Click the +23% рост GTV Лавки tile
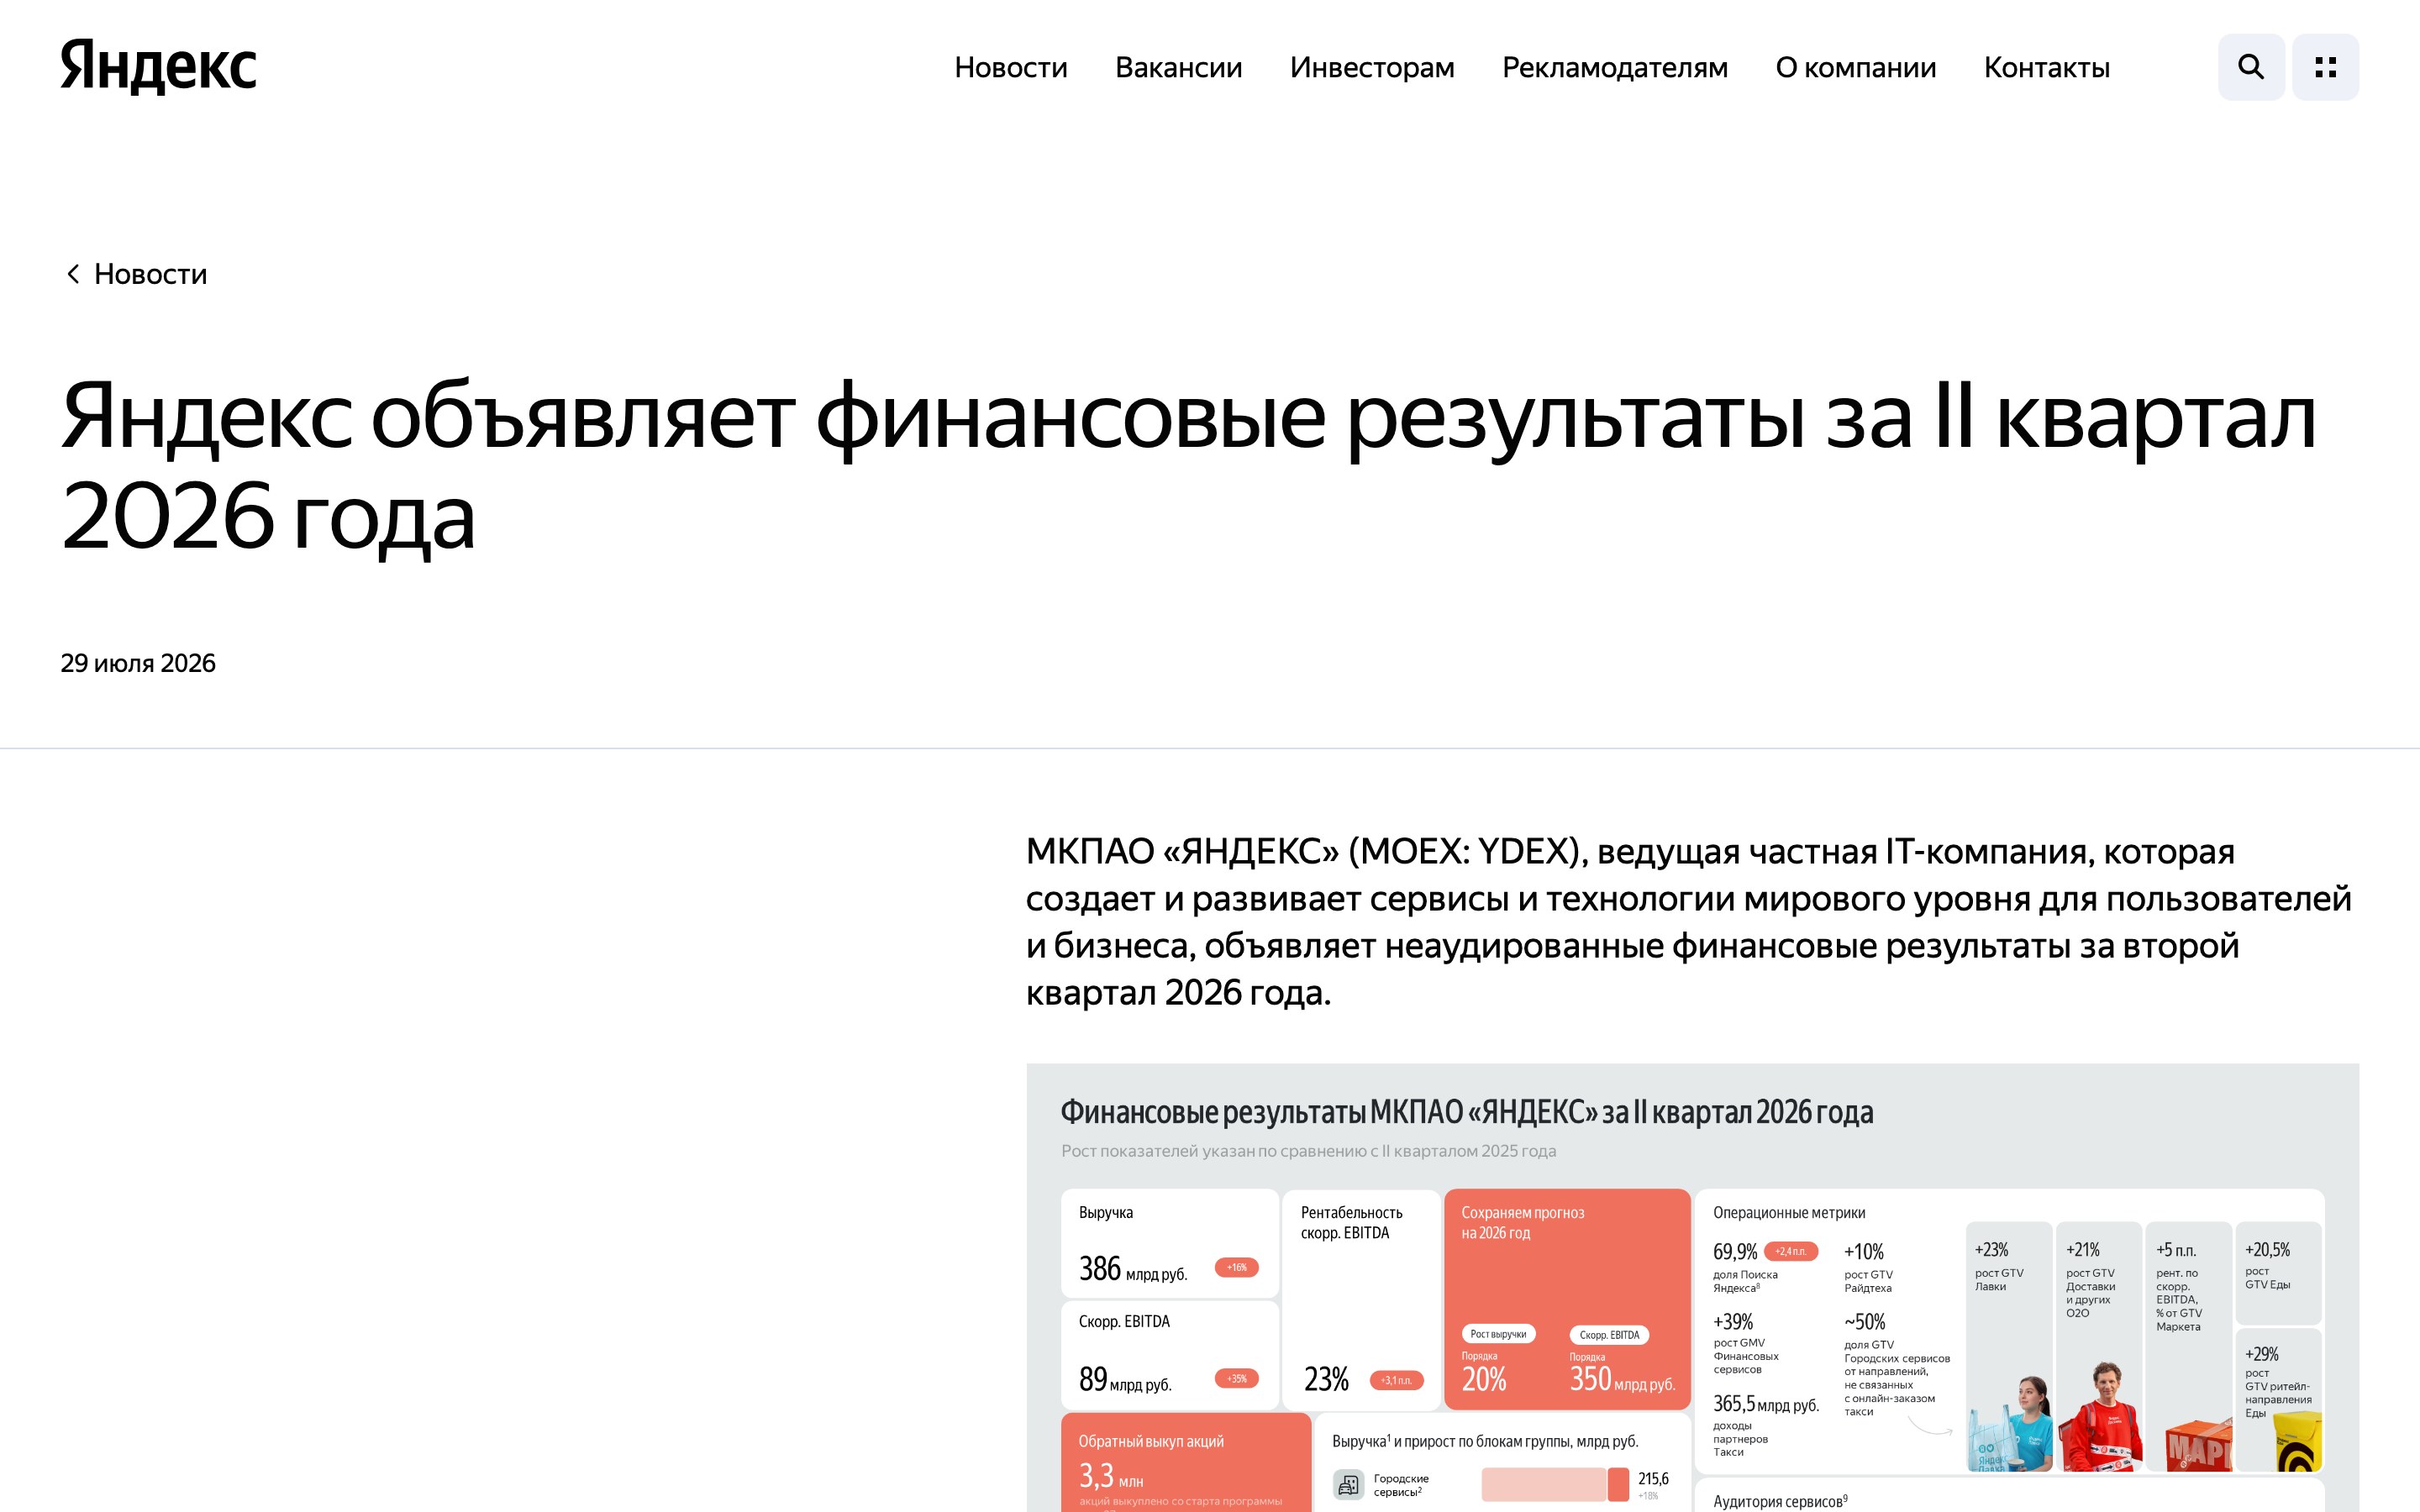The image size is (2420, 1512). click(x=2009, y=1346)
